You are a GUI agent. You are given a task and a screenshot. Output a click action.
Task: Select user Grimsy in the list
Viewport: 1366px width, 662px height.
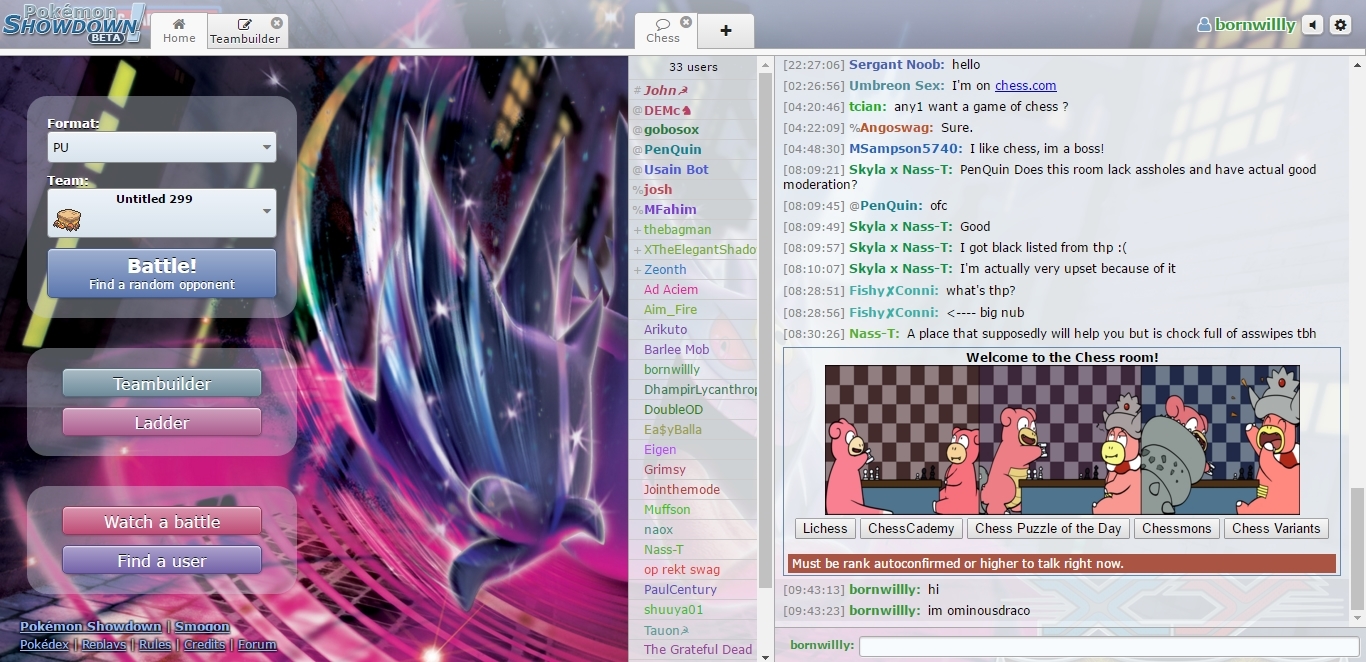(693, 470)
